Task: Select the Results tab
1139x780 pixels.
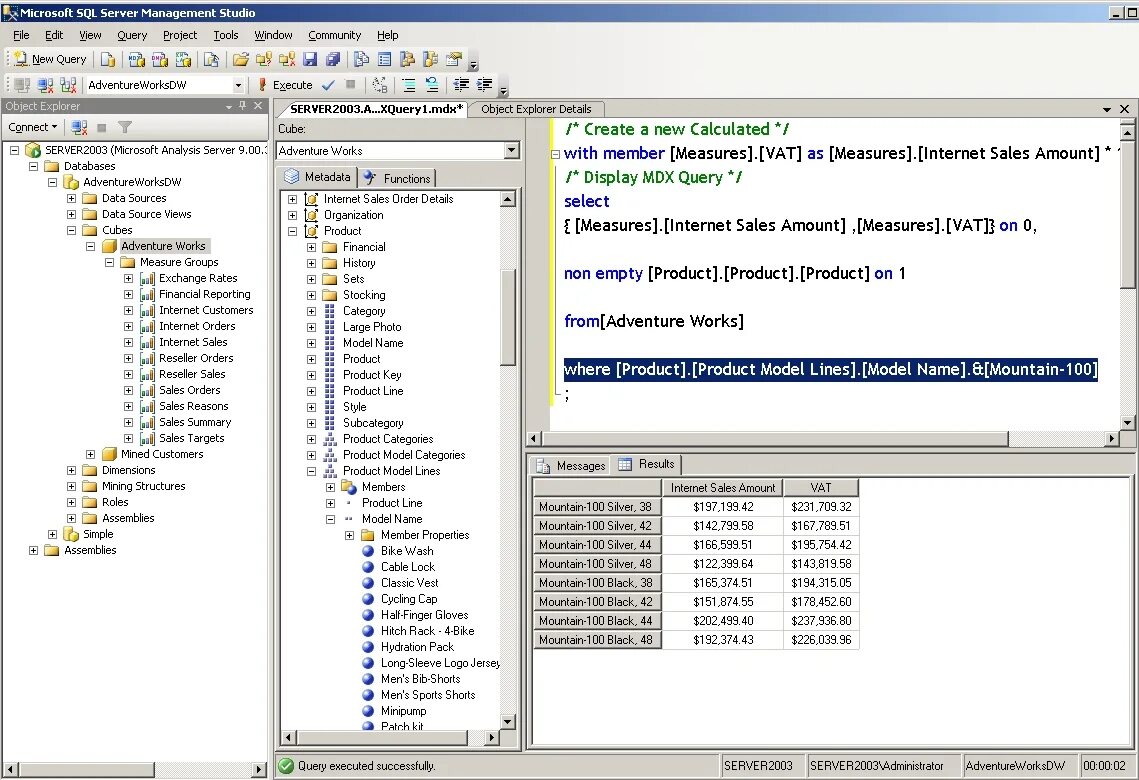Action: point(646,464)
